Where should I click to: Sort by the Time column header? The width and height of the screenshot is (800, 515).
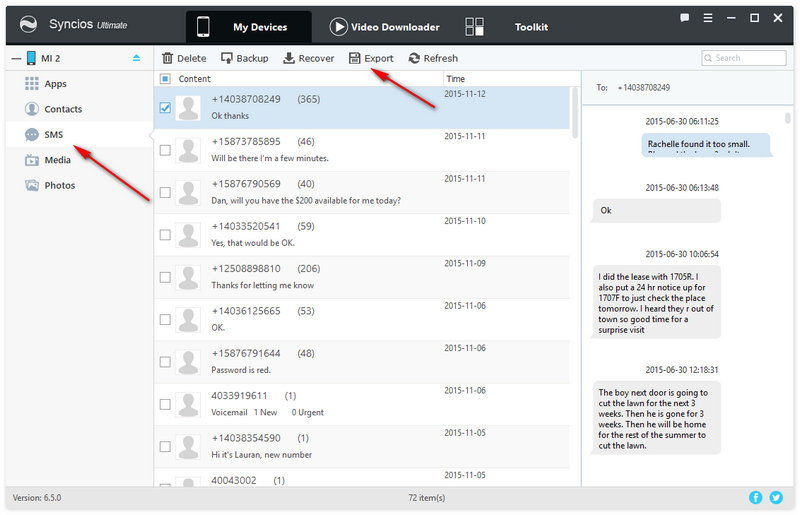coord(456,79)
